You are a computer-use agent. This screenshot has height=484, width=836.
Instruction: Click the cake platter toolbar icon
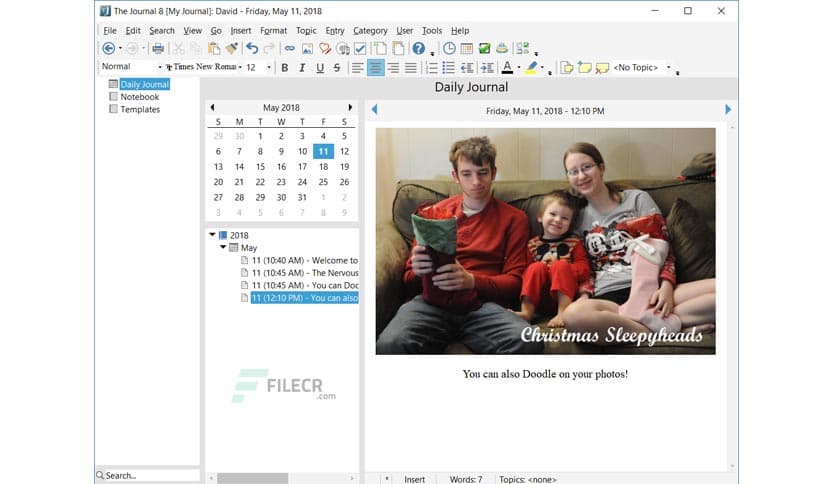(502, 49)
